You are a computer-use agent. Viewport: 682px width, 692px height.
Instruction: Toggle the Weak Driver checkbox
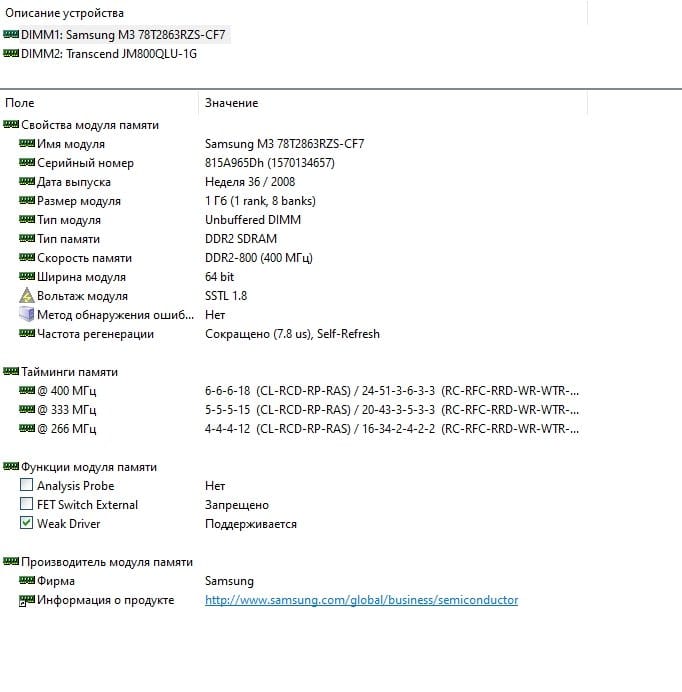[26, 523]
